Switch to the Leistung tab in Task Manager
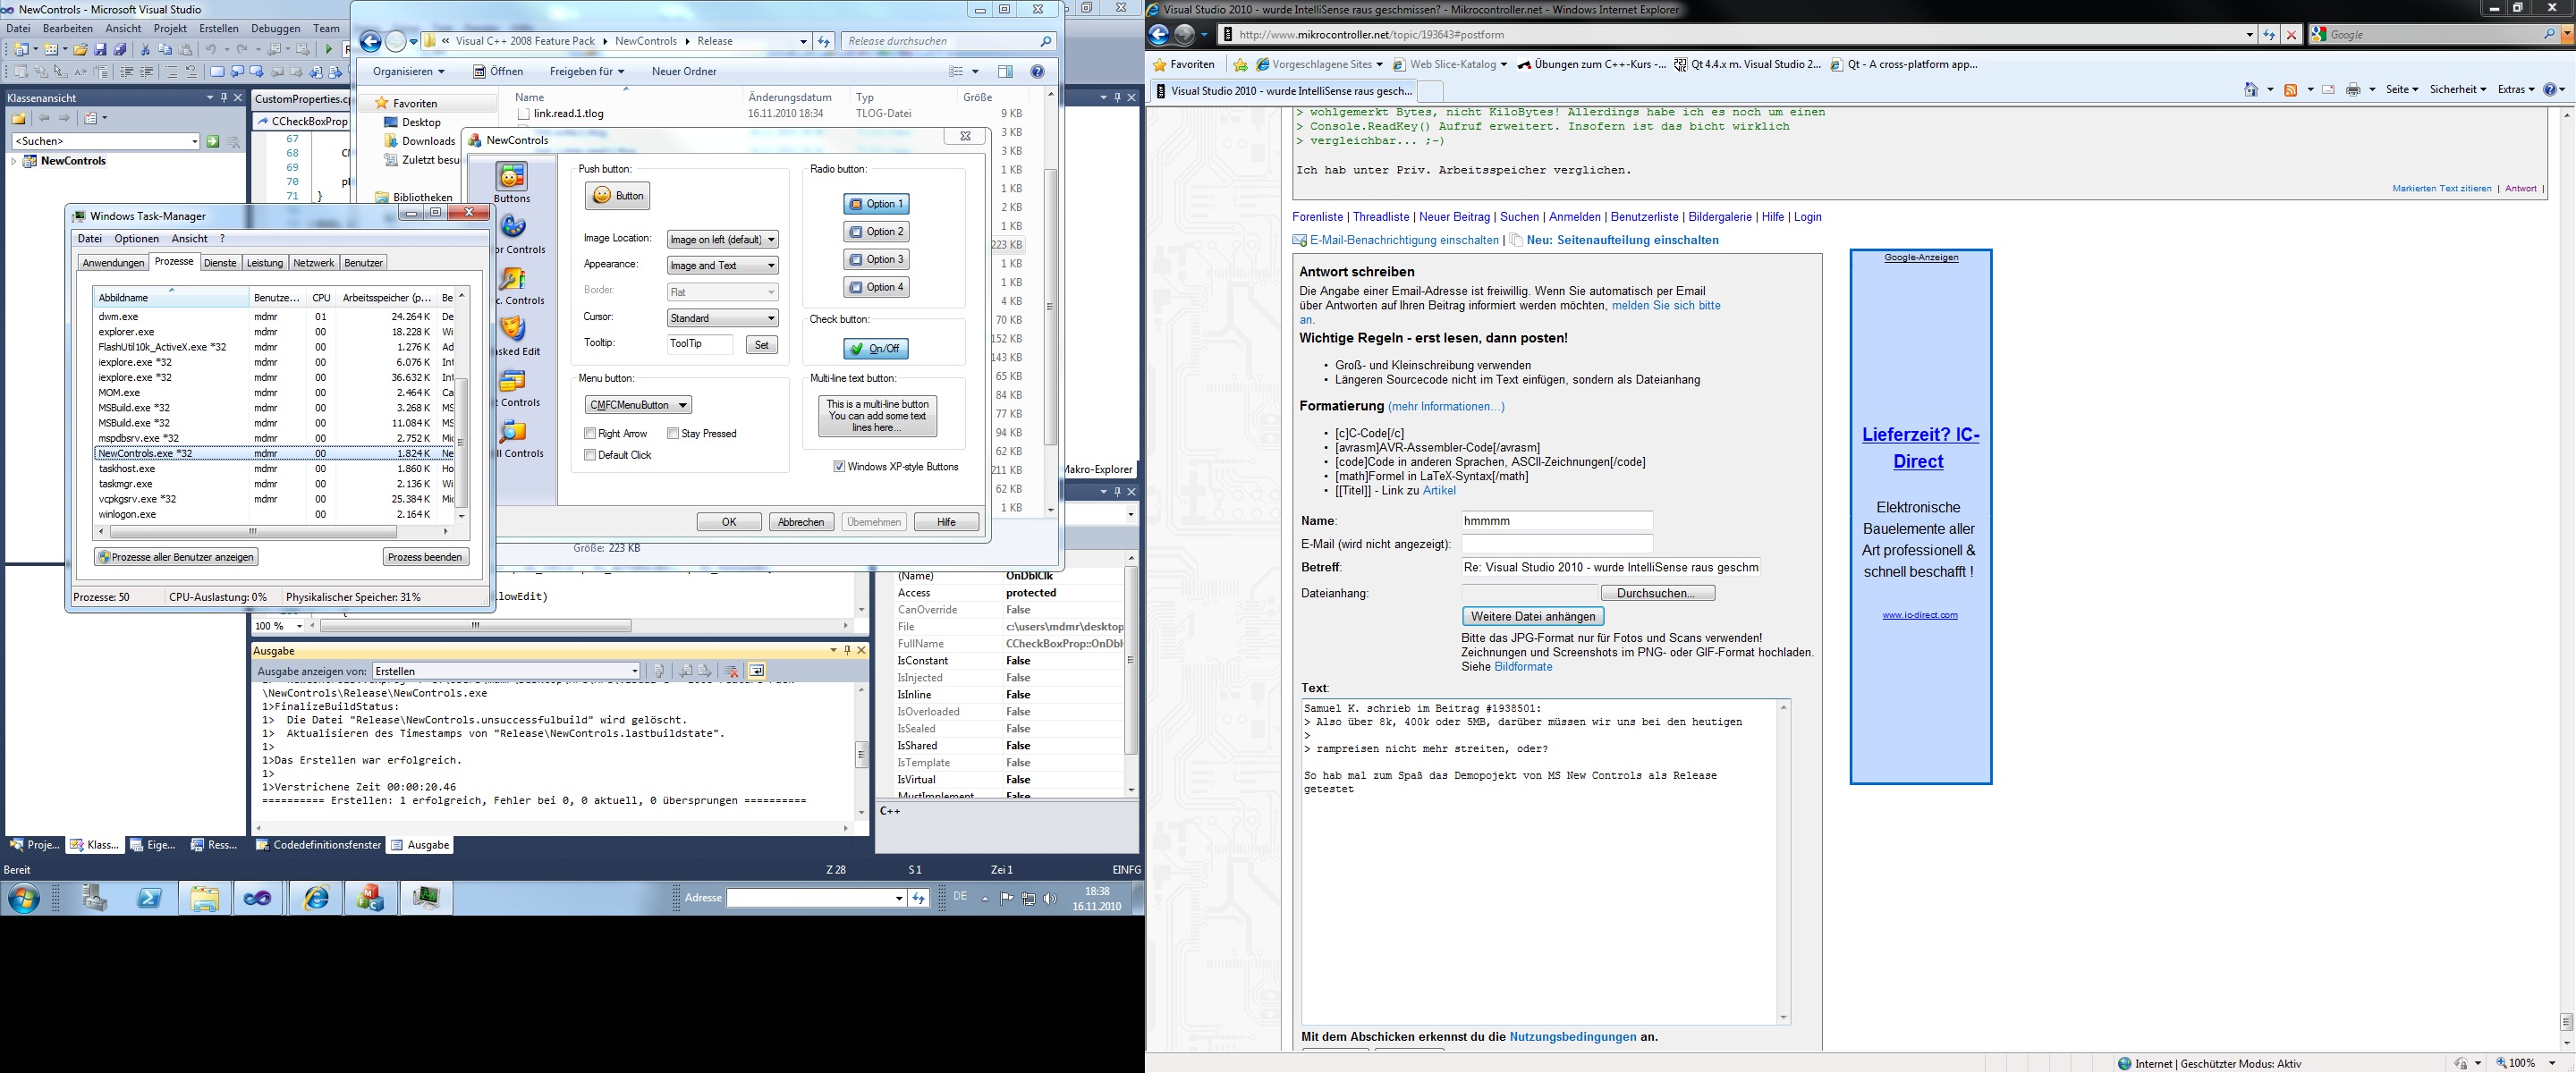This screenshot has height=1073, width=2576. point(265,263)
